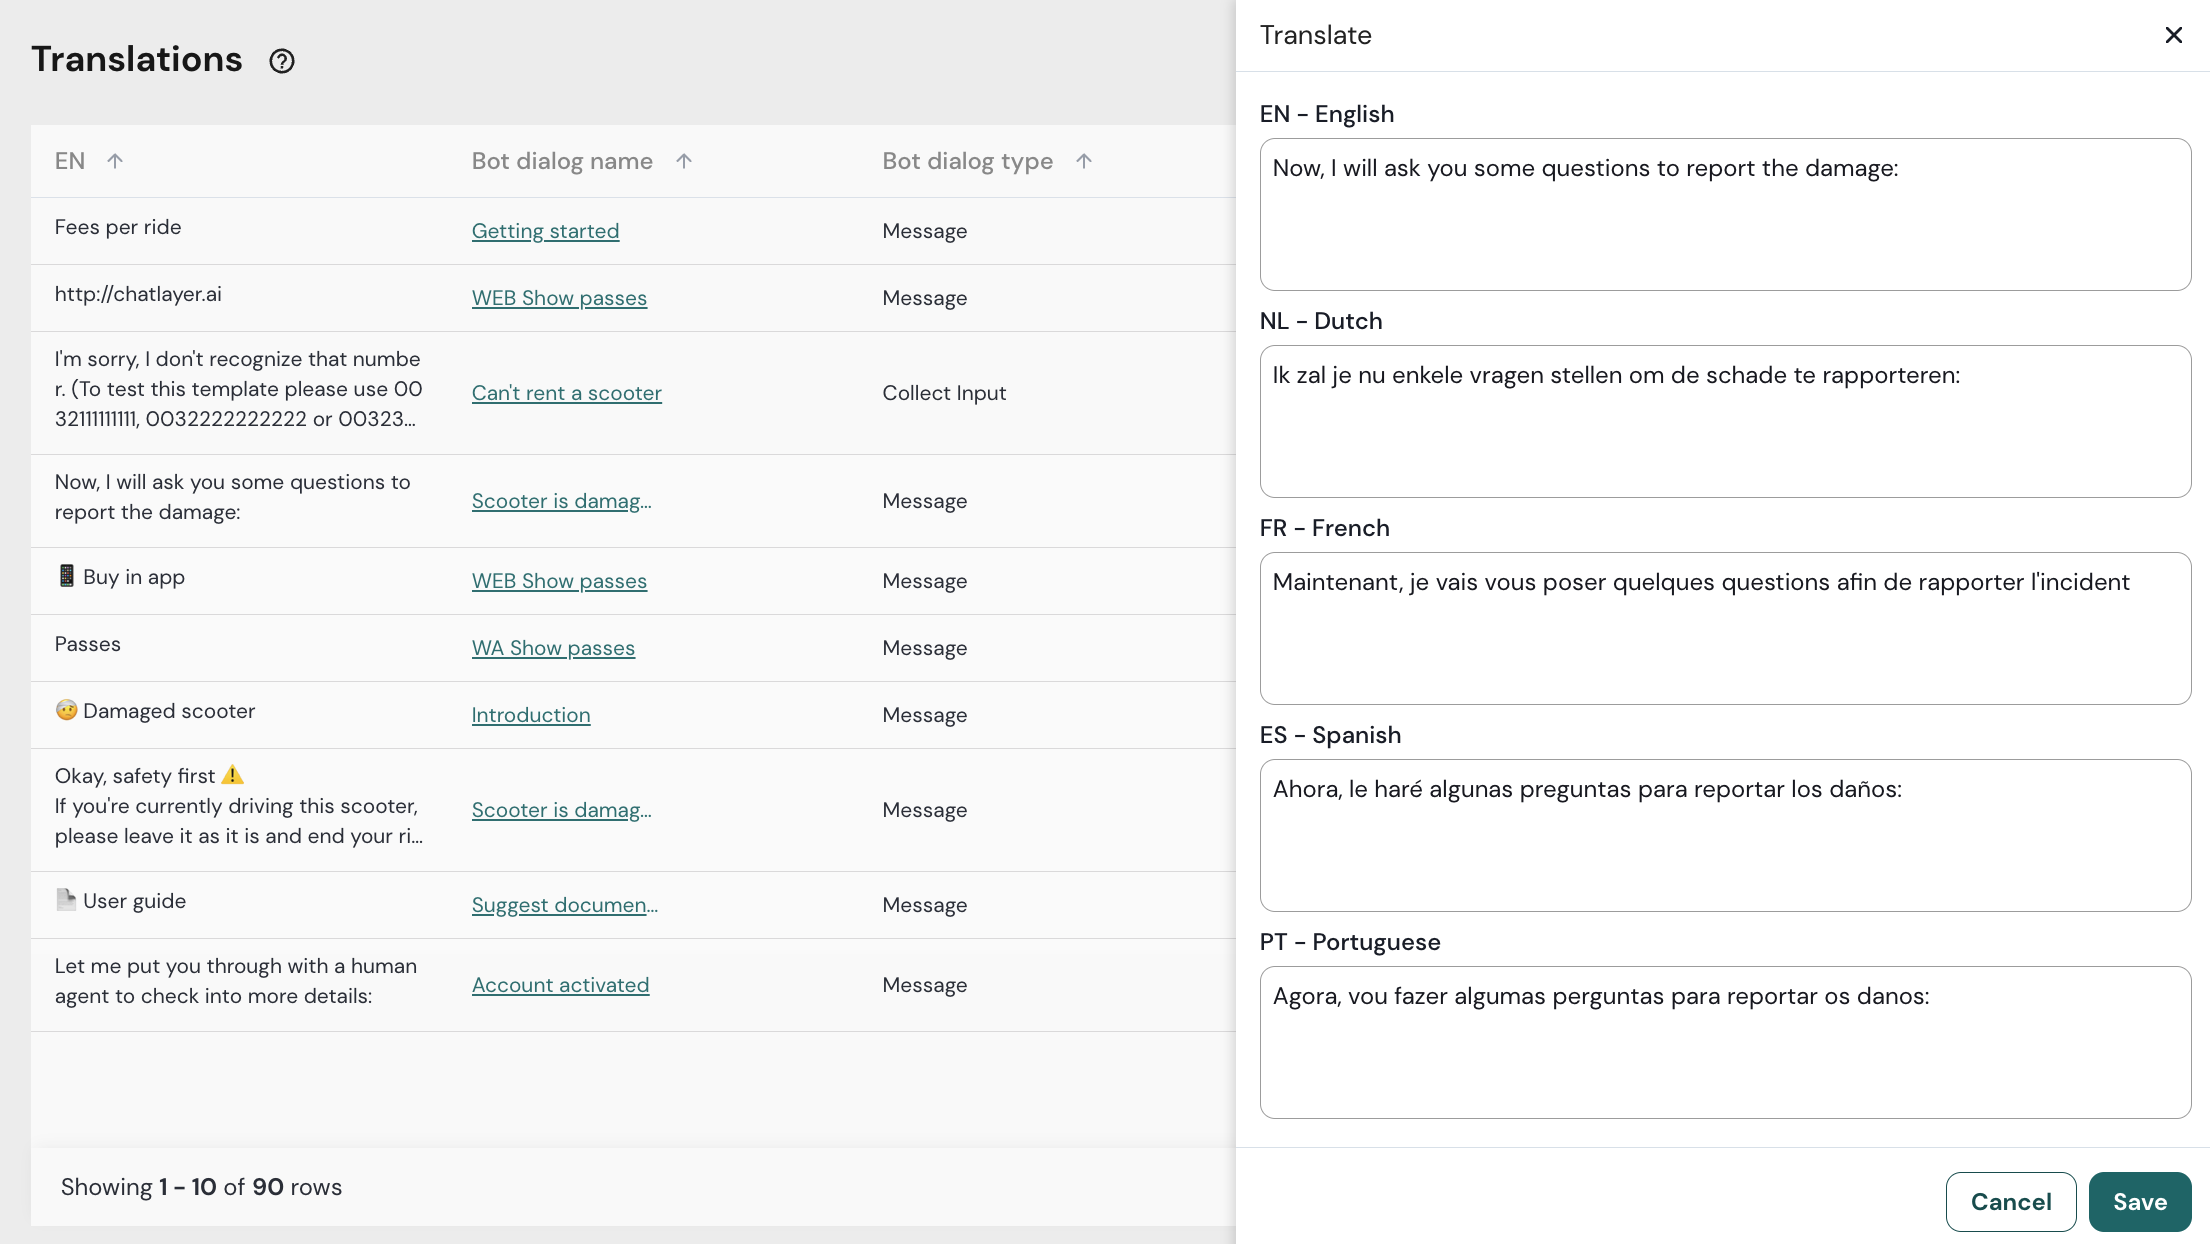The height and width of the screenshot is (1244, 2210).
Task: Click the help question mark icon beside Translations
Action: (282, 61)
